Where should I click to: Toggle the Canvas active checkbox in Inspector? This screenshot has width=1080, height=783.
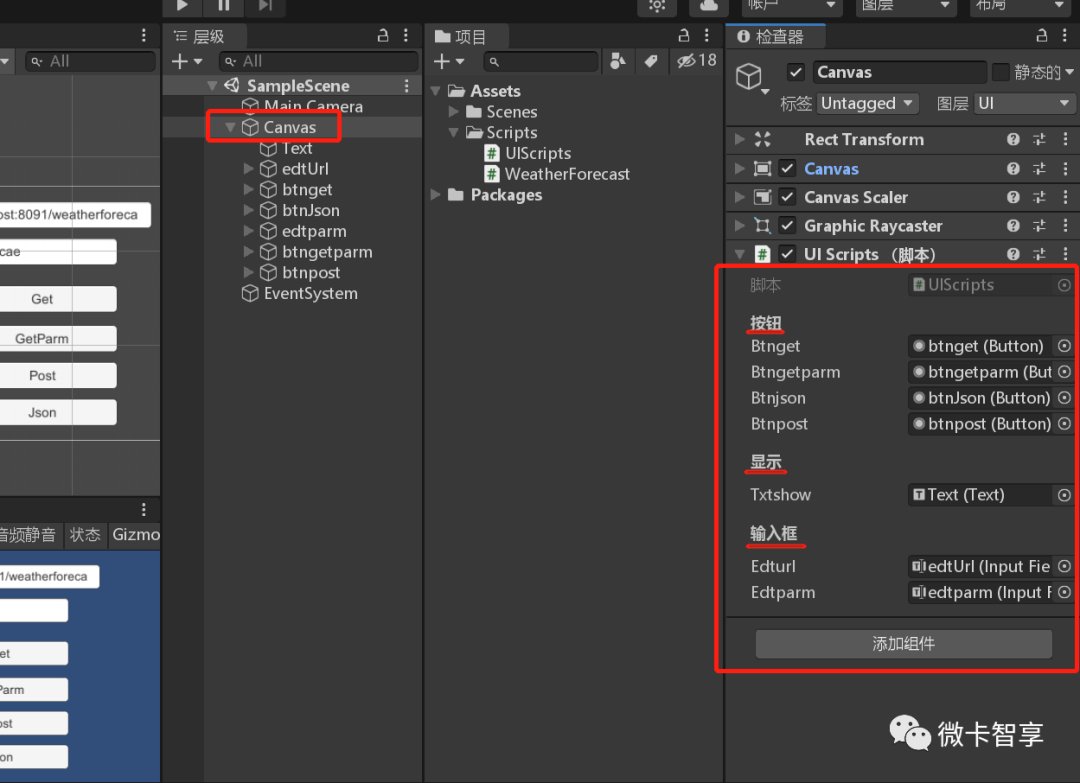tap(796, 71)
